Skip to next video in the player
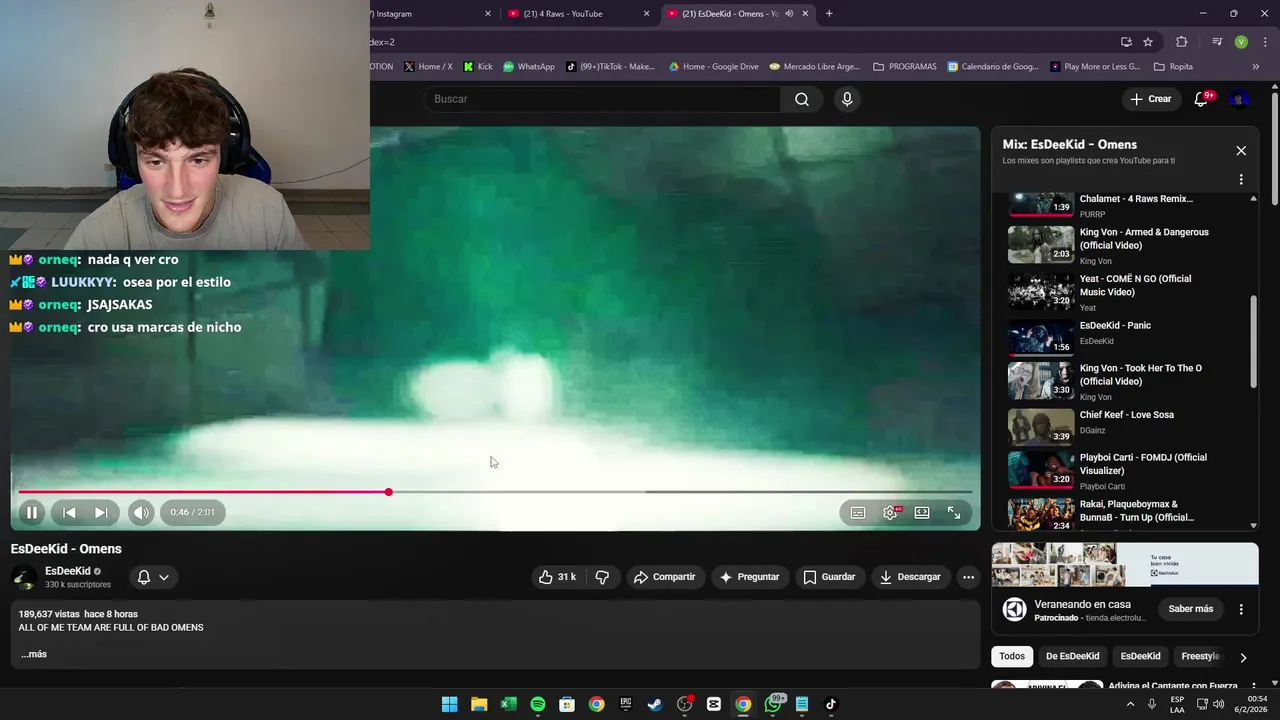 point(101,512)
